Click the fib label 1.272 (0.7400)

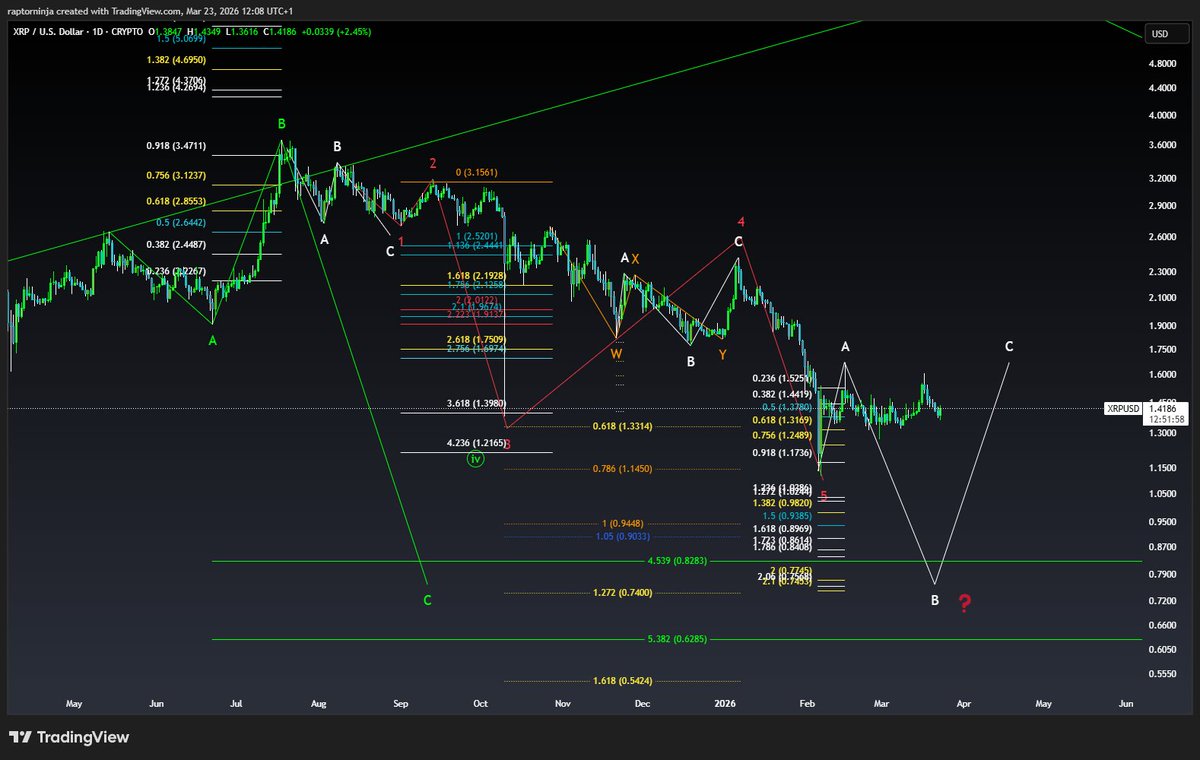pyautogui.click(x=621, y=593)
